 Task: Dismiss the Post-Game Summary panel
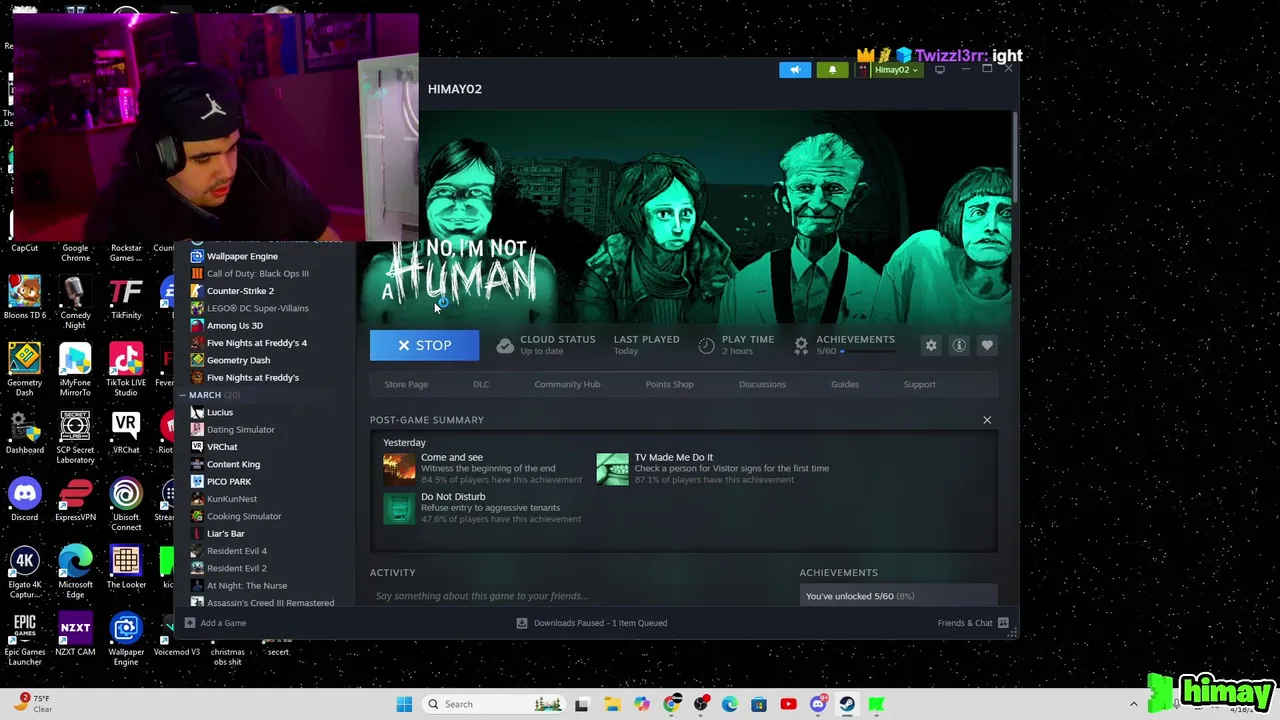[987, 420]
